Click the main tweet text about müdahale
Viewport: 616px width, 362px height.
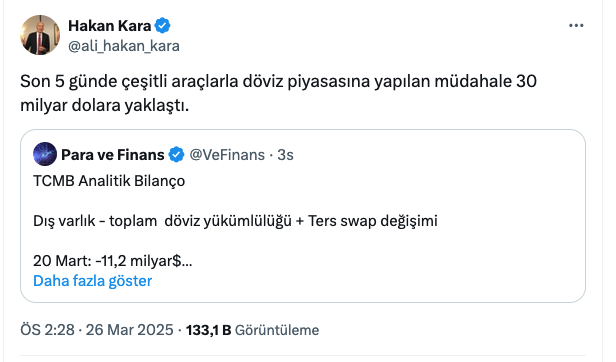pyautogui.click(x=279, y=93)
